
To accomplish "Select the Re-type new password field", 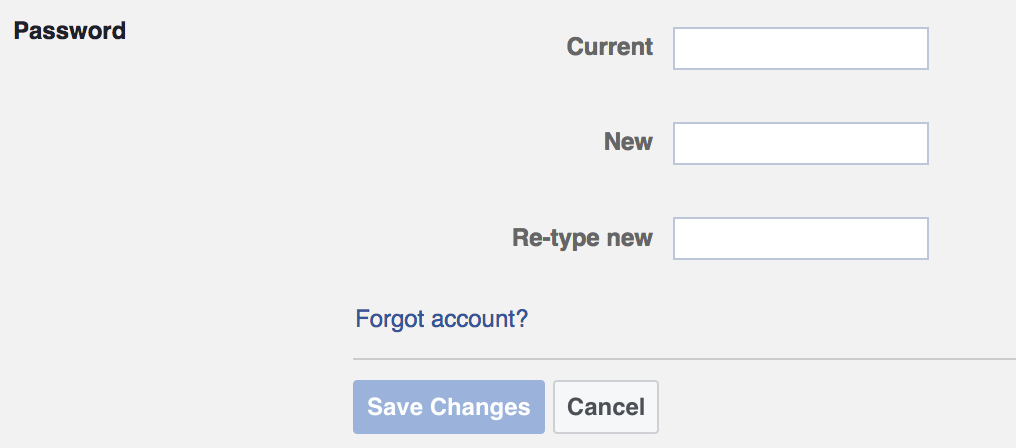I will pyautogui.click(x=800, y=239).
